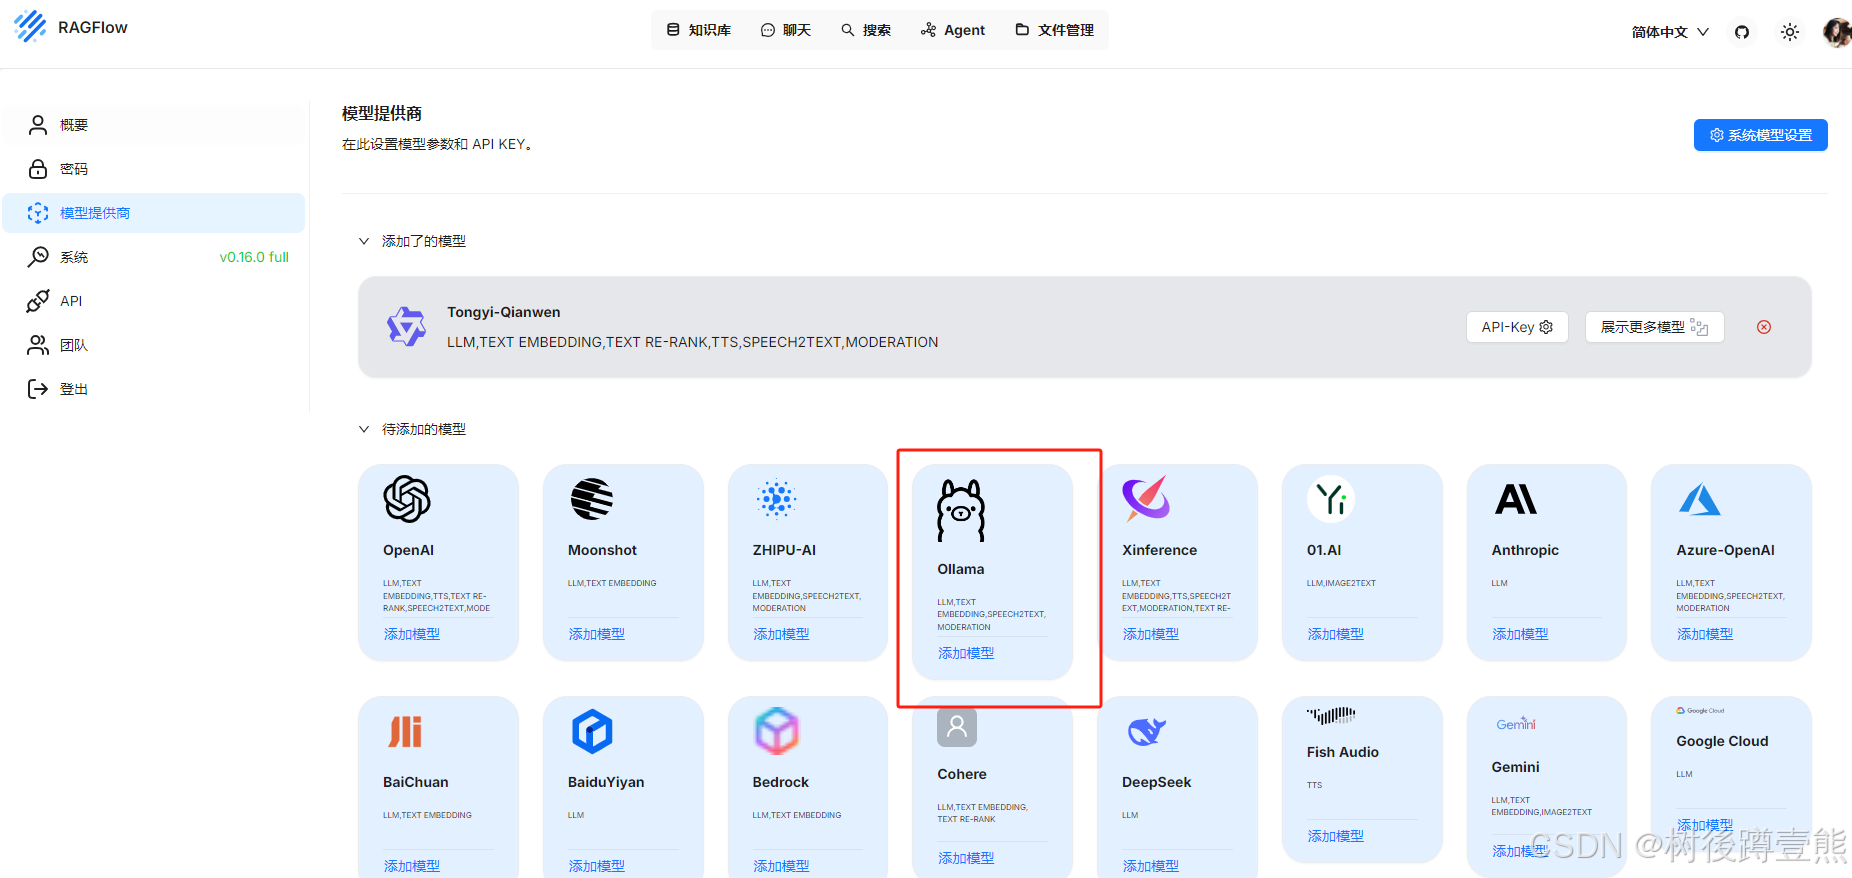Switch to the Agent tab
Viewport: 1852px width, 878px height.
coord(953,30)
